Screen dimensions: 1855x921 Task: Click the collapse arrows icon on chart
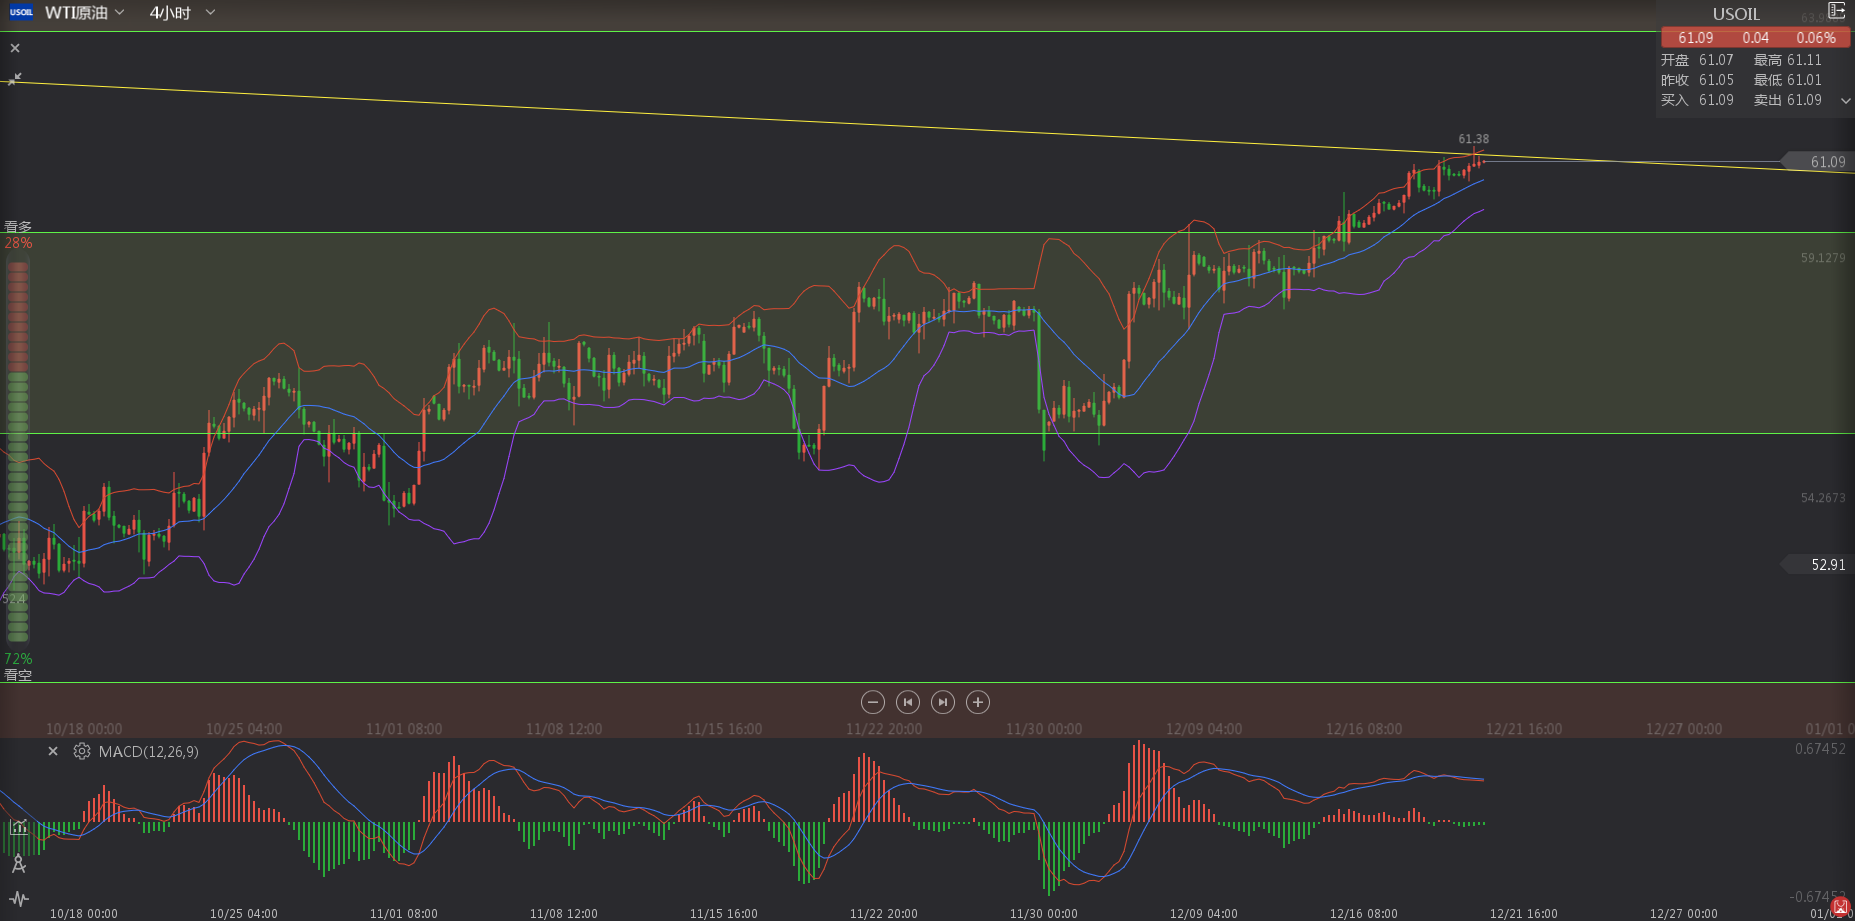pyautogui.click(x=15, y=79)
